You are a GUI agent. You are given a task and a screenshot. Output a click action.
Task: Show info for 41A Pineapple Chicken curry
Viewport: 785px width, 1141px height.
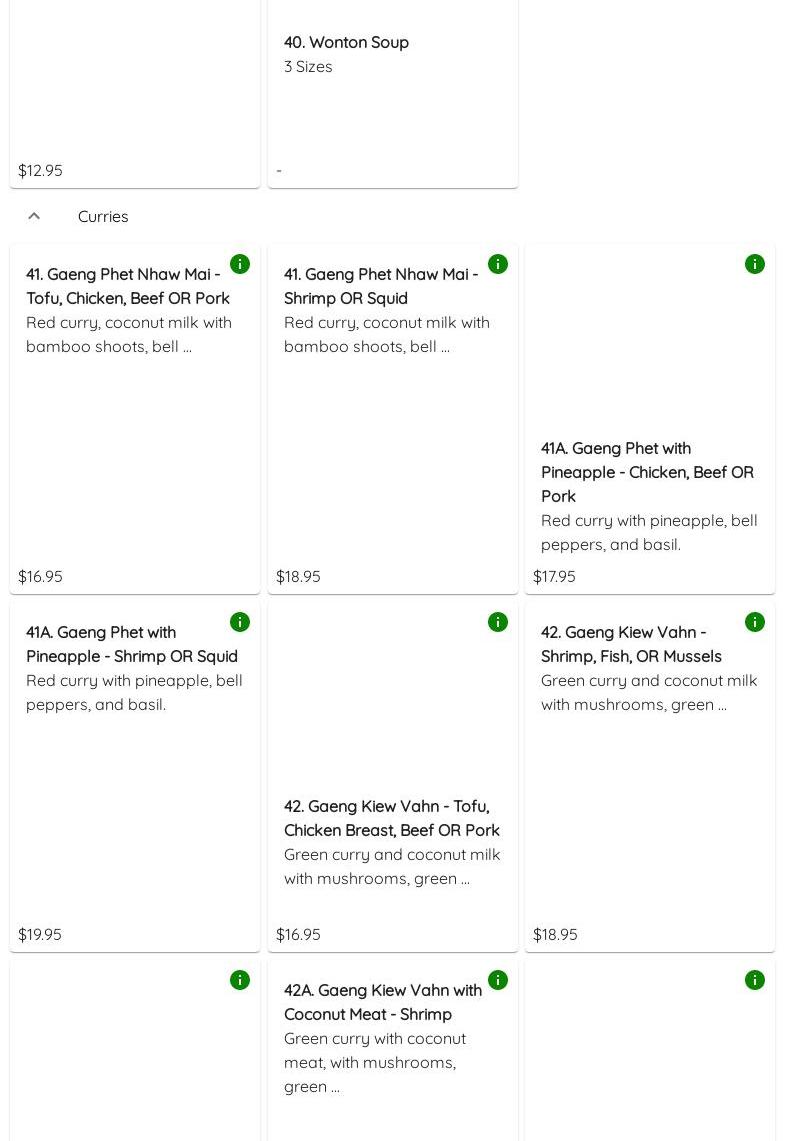[x=755, y=264]
